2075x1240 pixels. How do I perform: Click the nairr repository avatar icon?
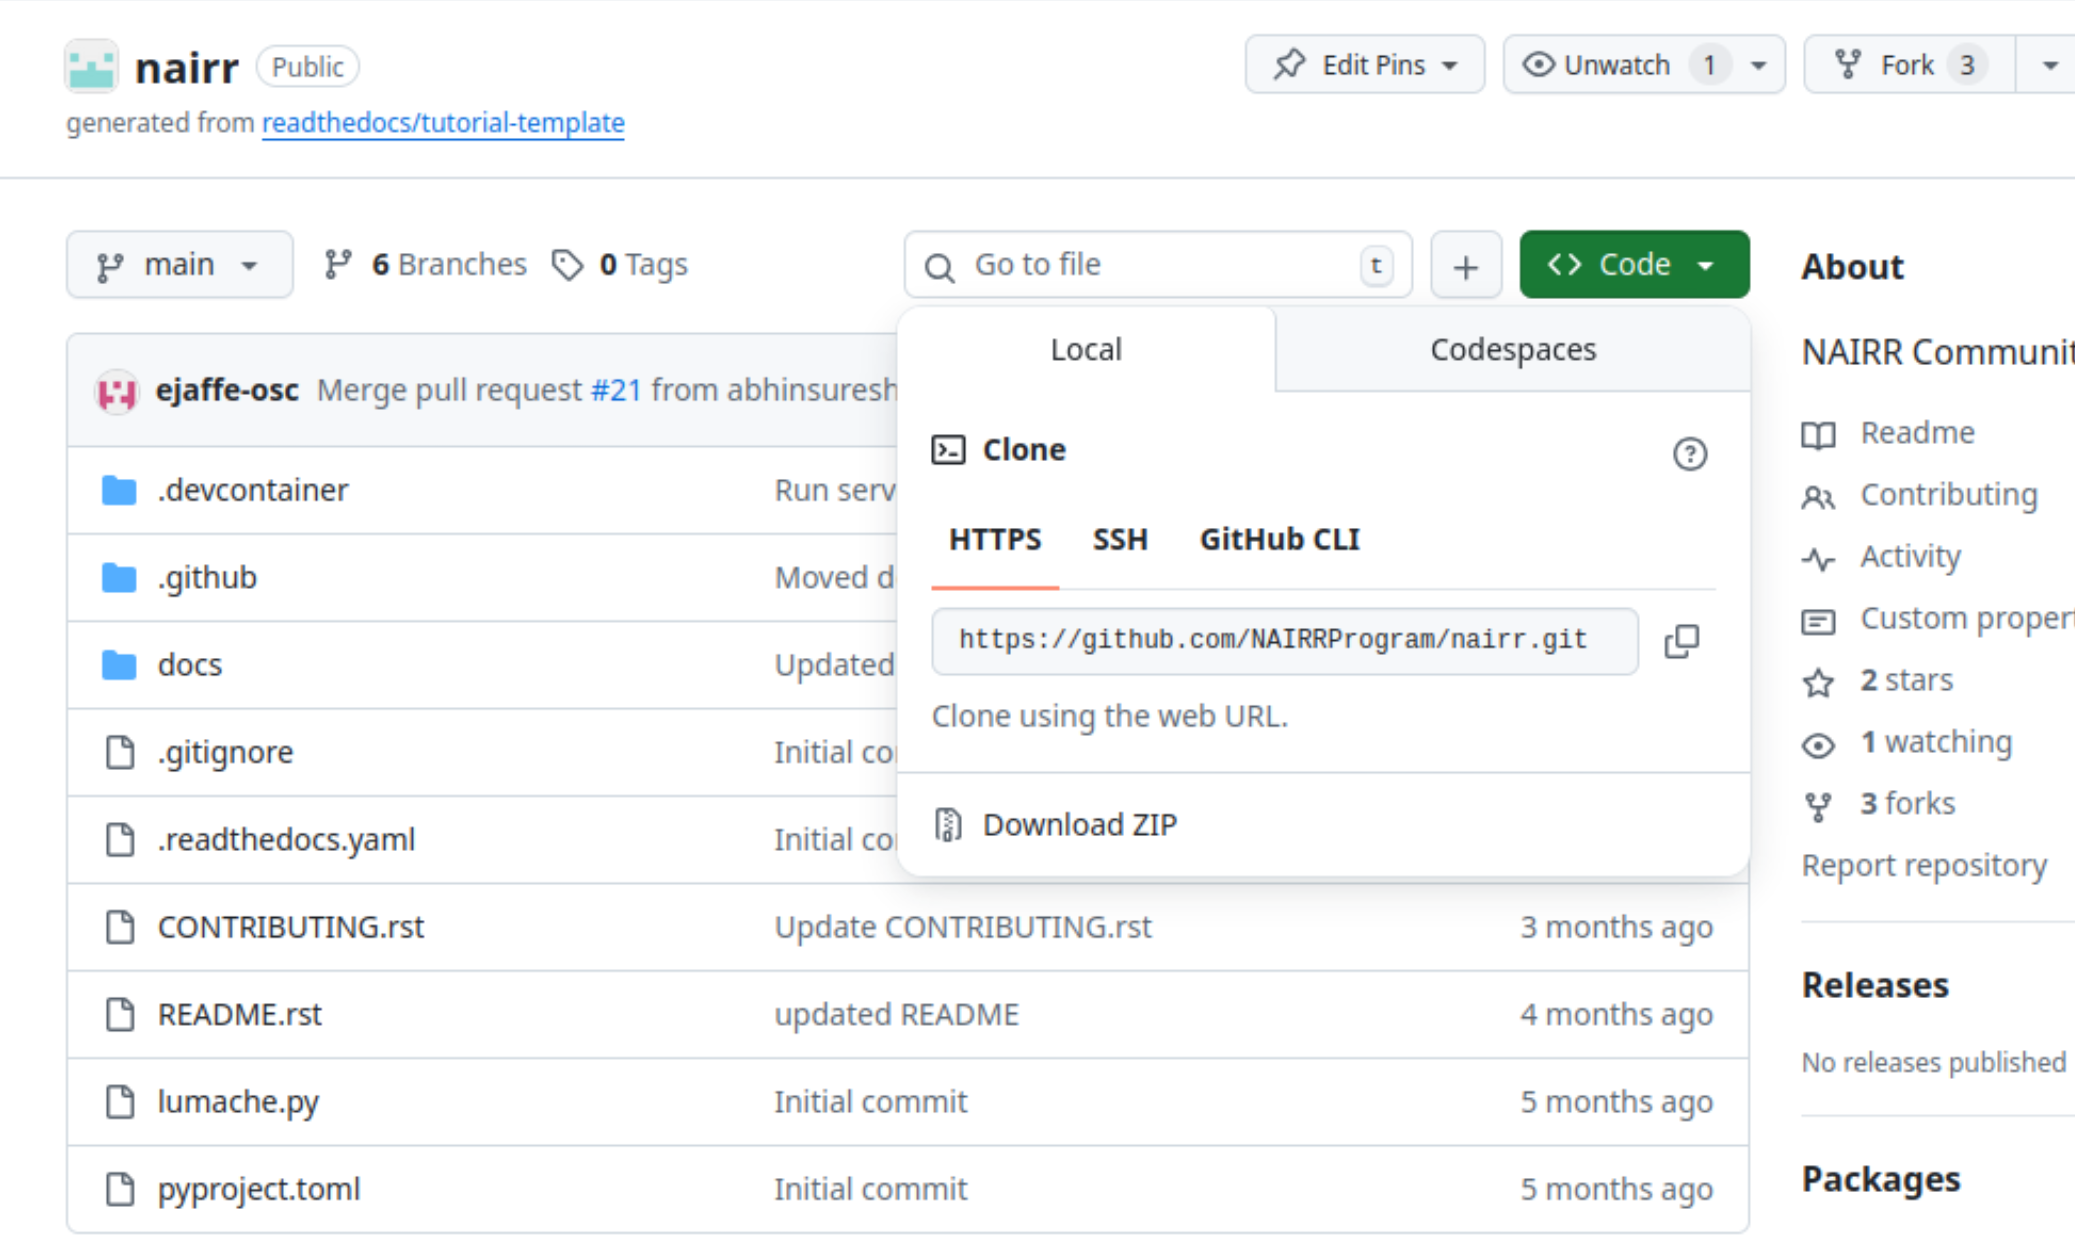pyautogui.click(x=91, y=66)
